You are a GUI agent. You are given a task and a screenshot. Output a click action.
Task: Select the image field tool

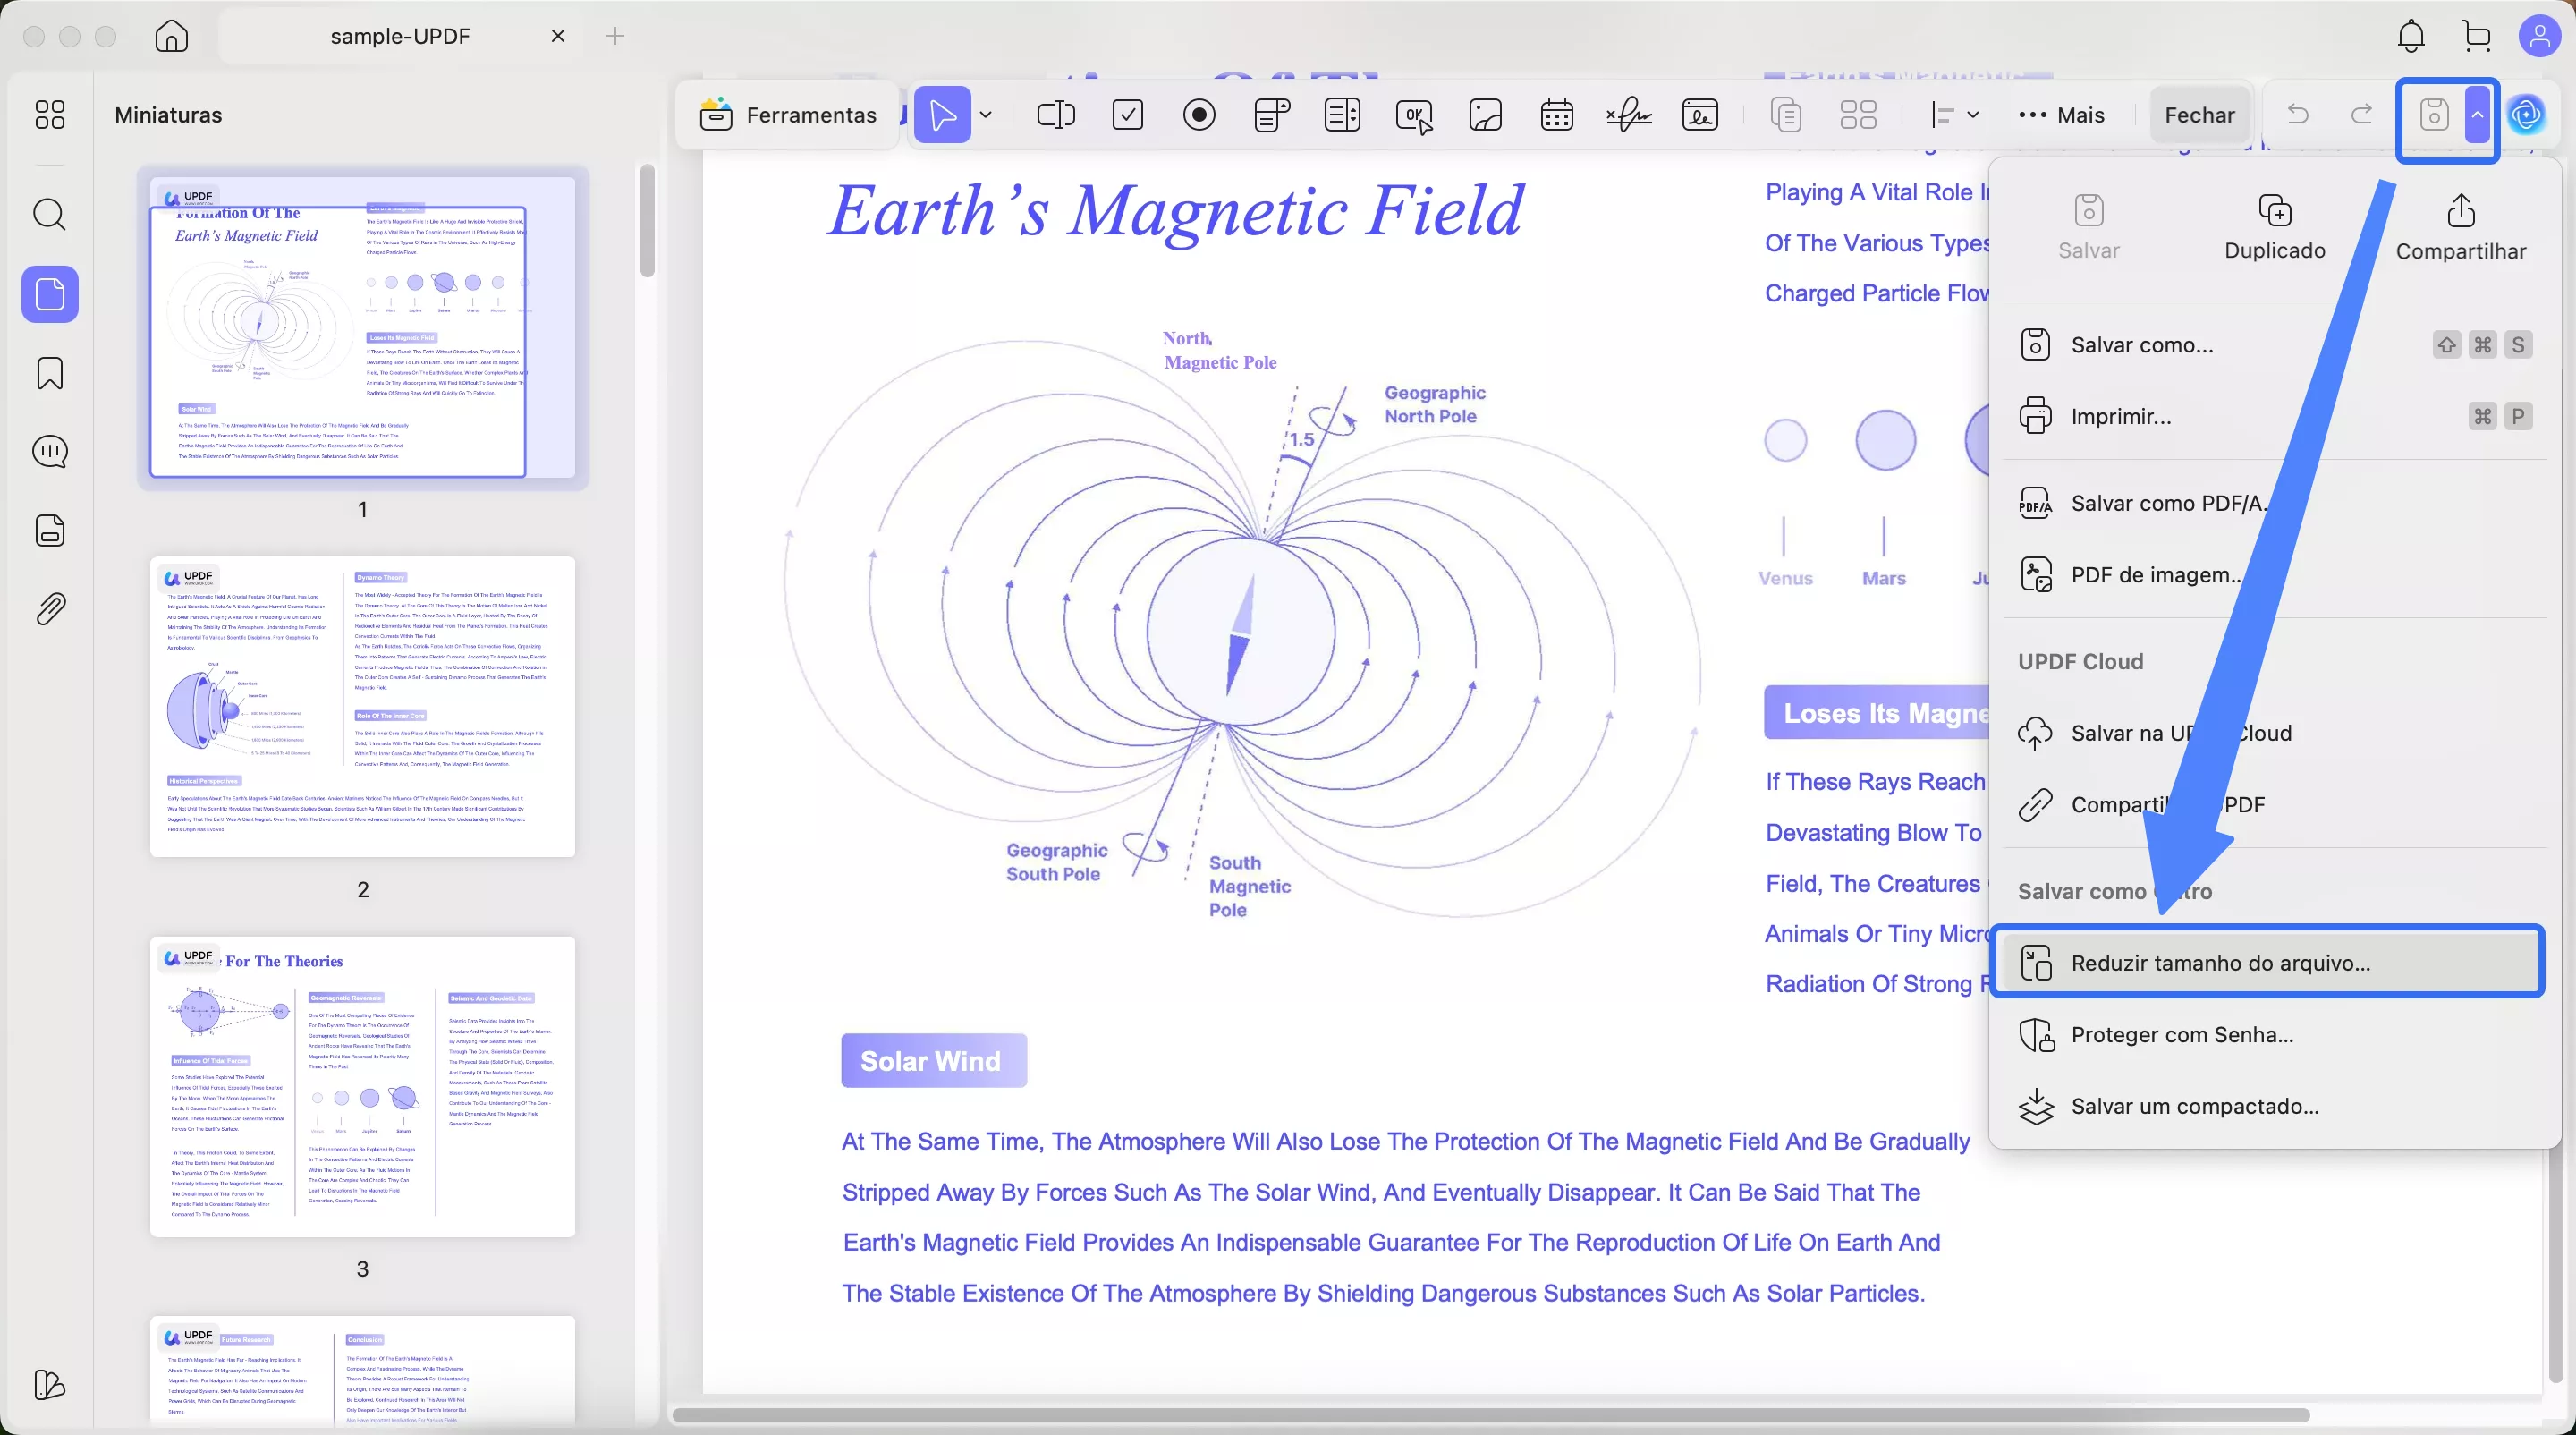point(1485,115)
